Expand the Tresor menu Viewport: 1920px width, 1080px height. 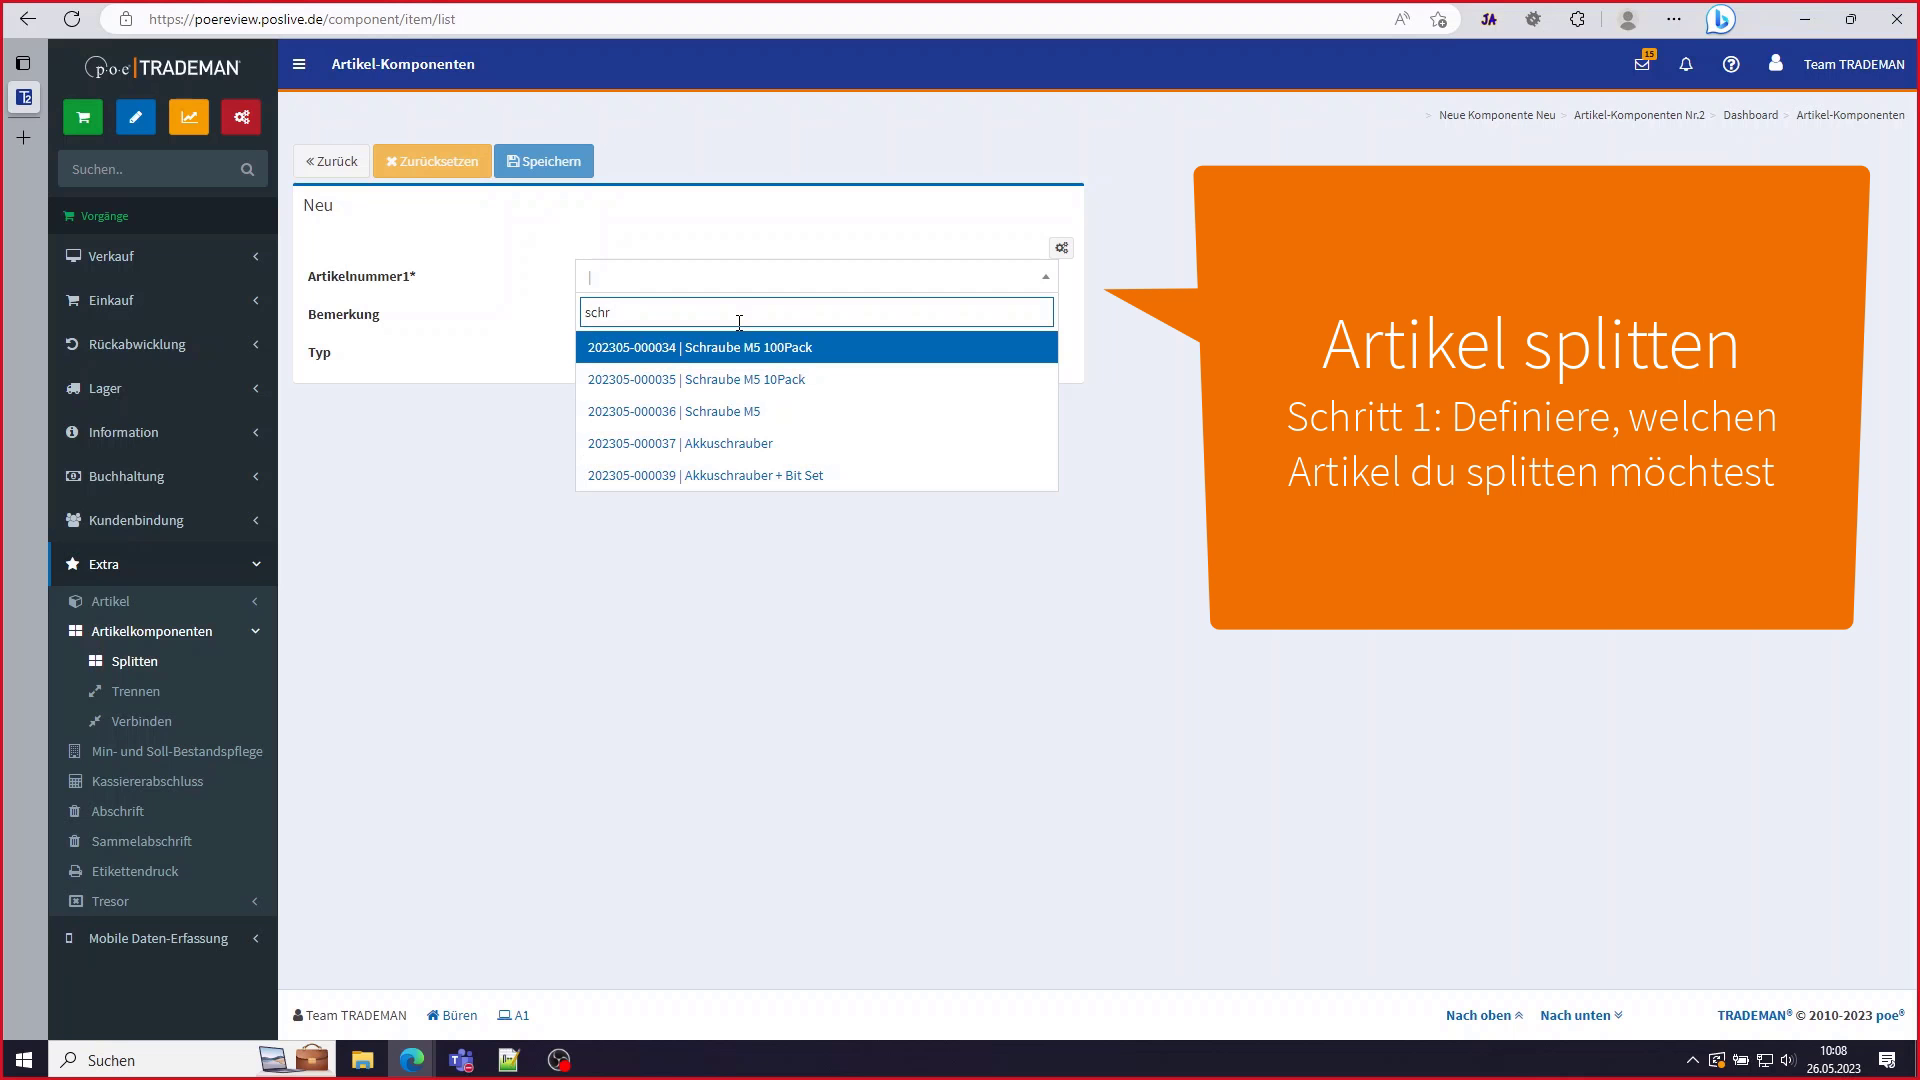pyautogui.click(x=163, y=901)
